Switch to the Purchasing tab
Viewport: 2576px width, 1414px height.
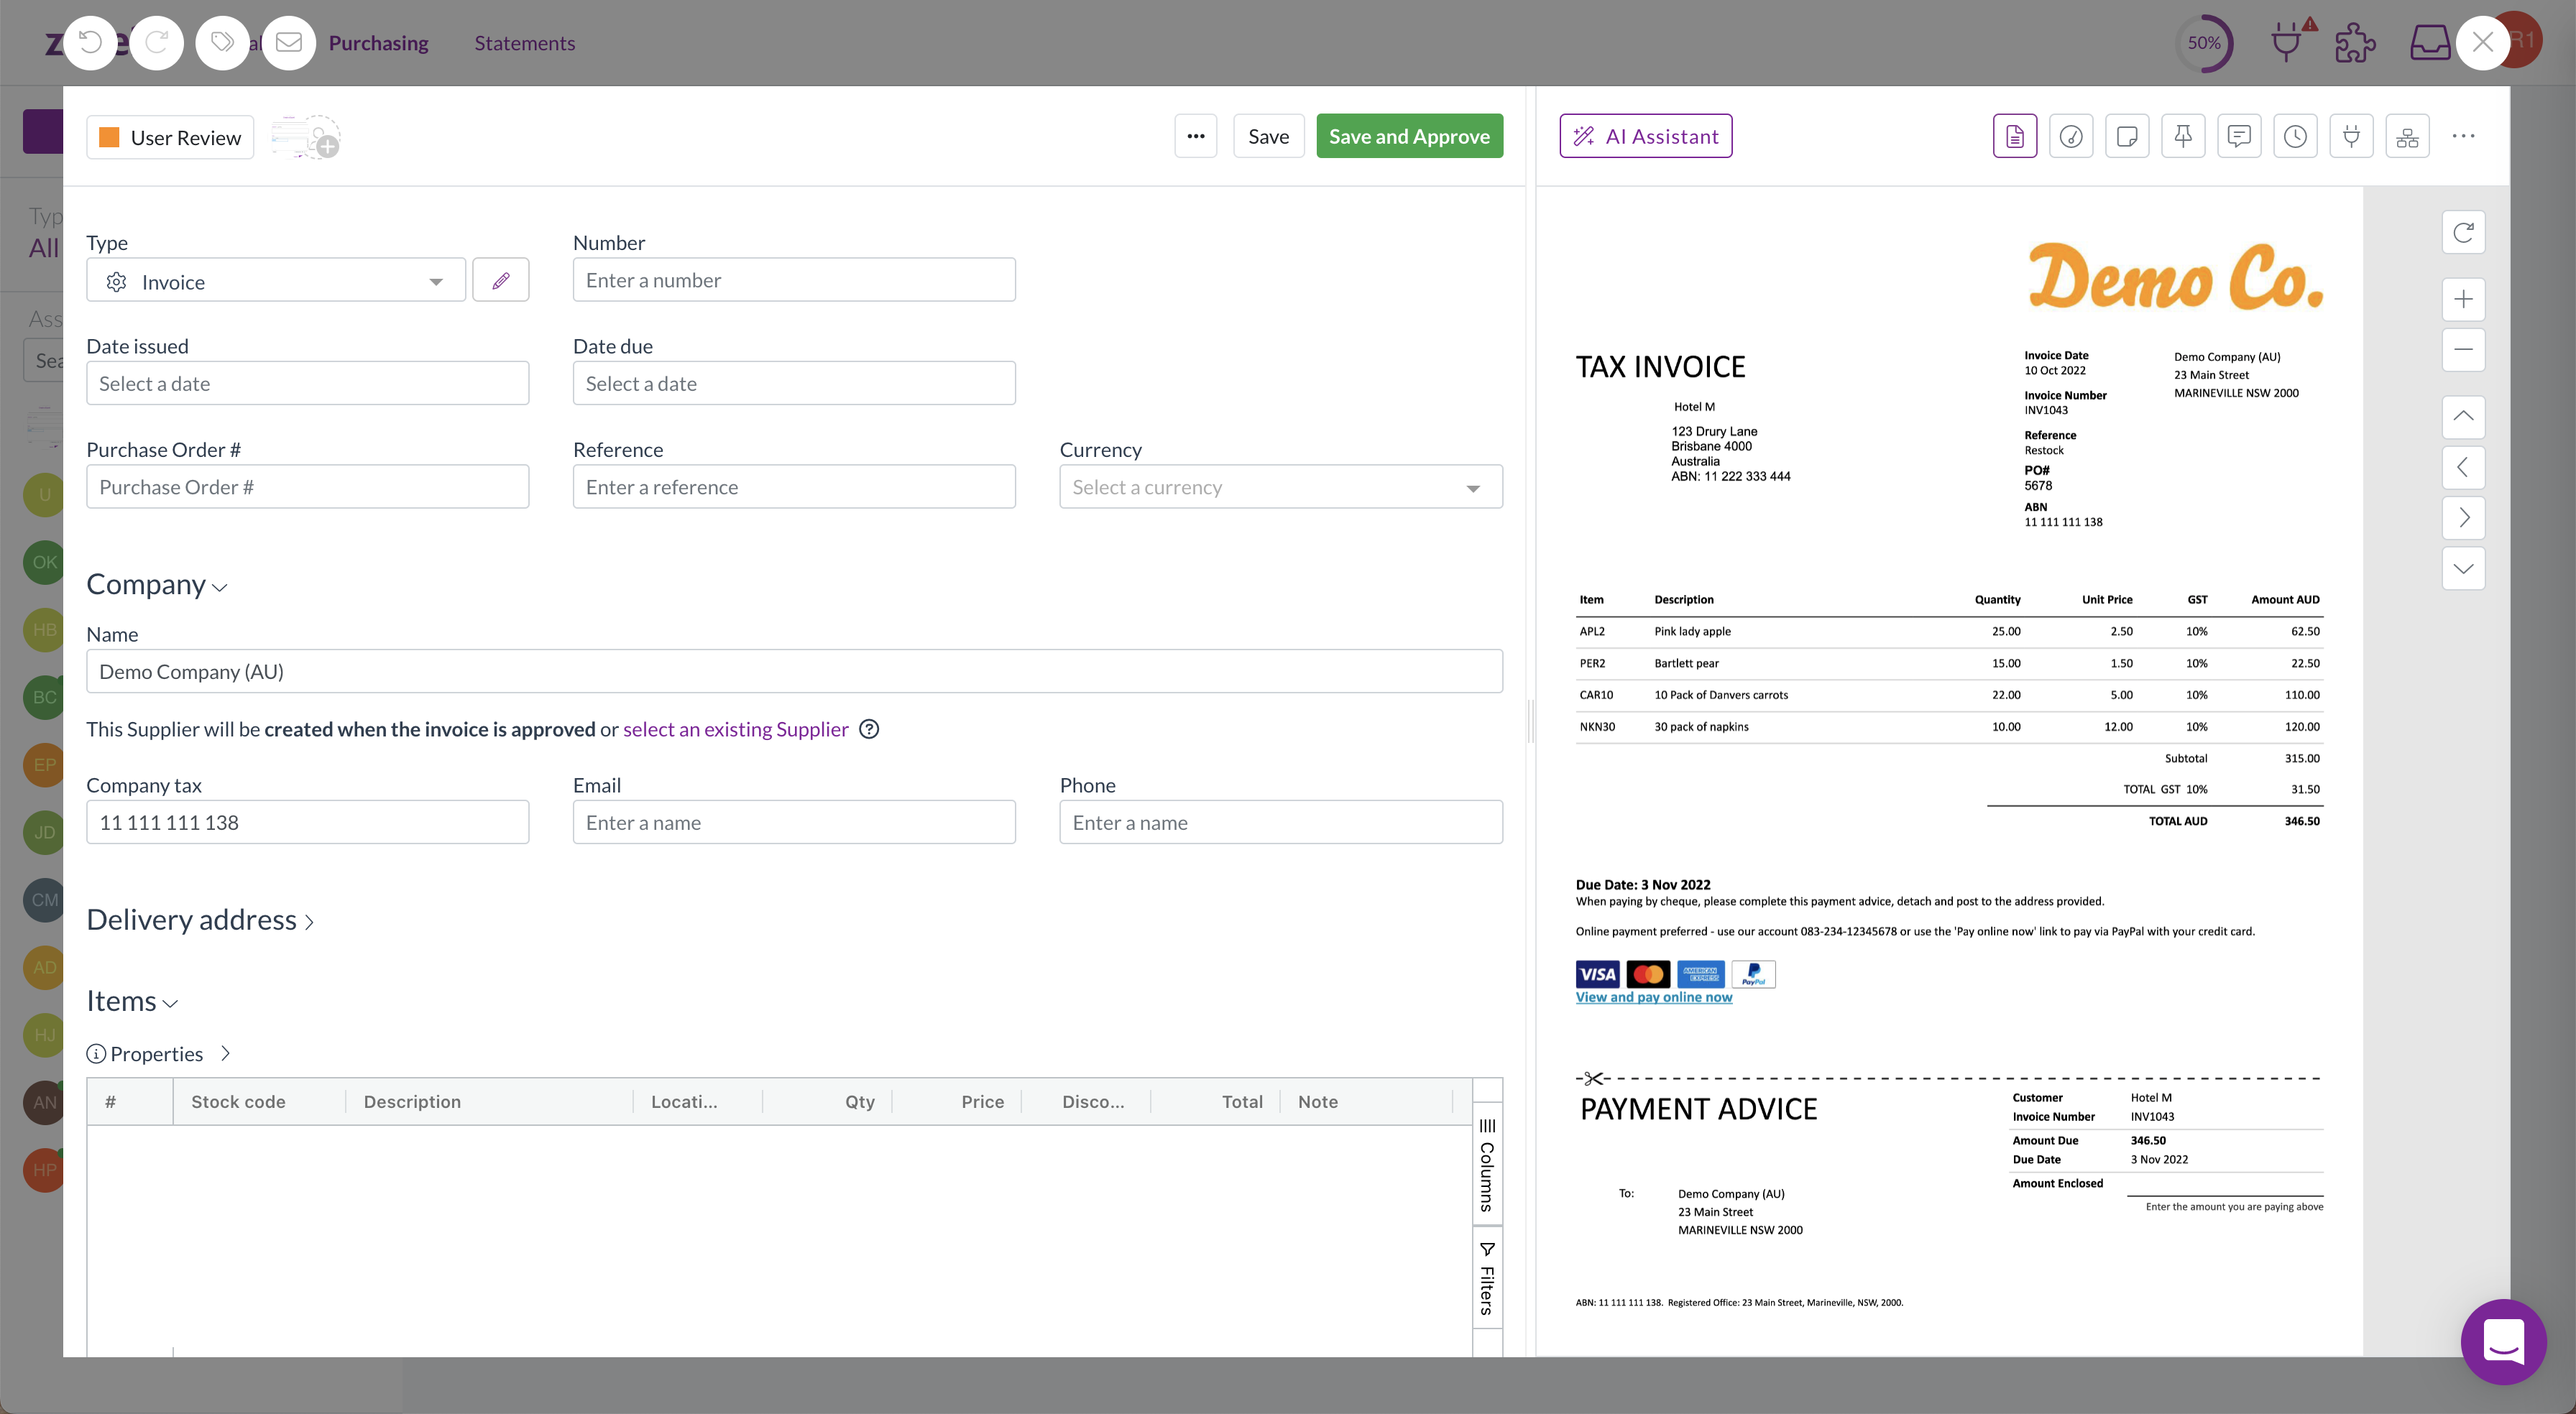(x=378, y=43)
